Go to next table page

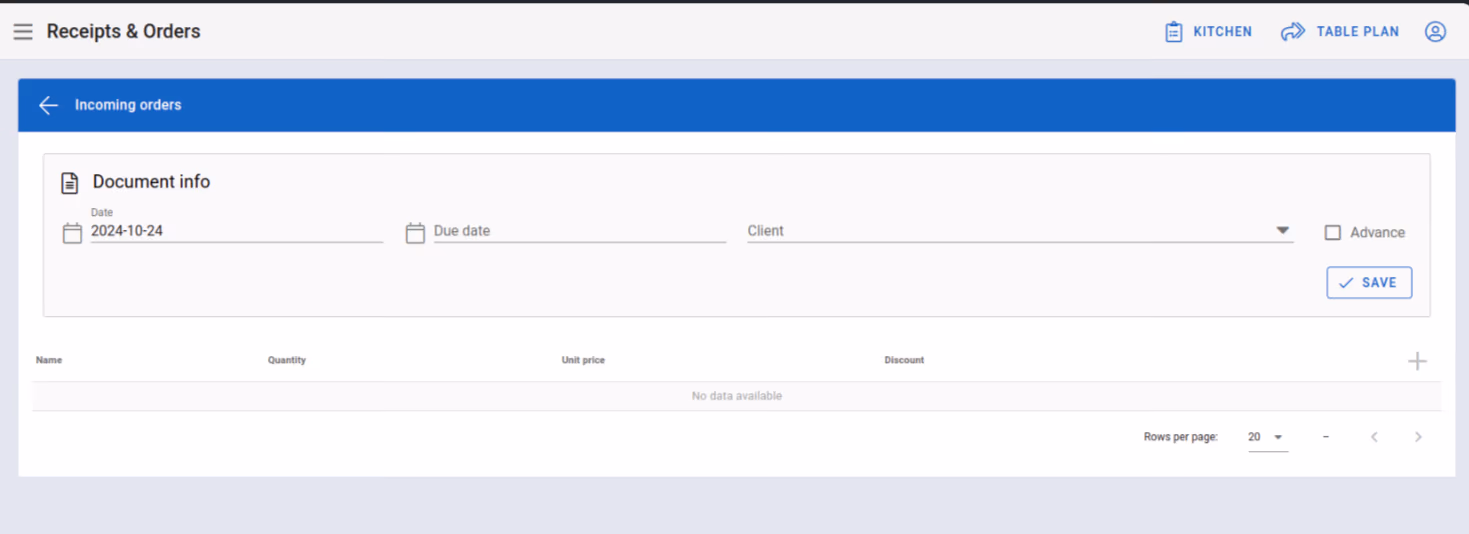1417,437
